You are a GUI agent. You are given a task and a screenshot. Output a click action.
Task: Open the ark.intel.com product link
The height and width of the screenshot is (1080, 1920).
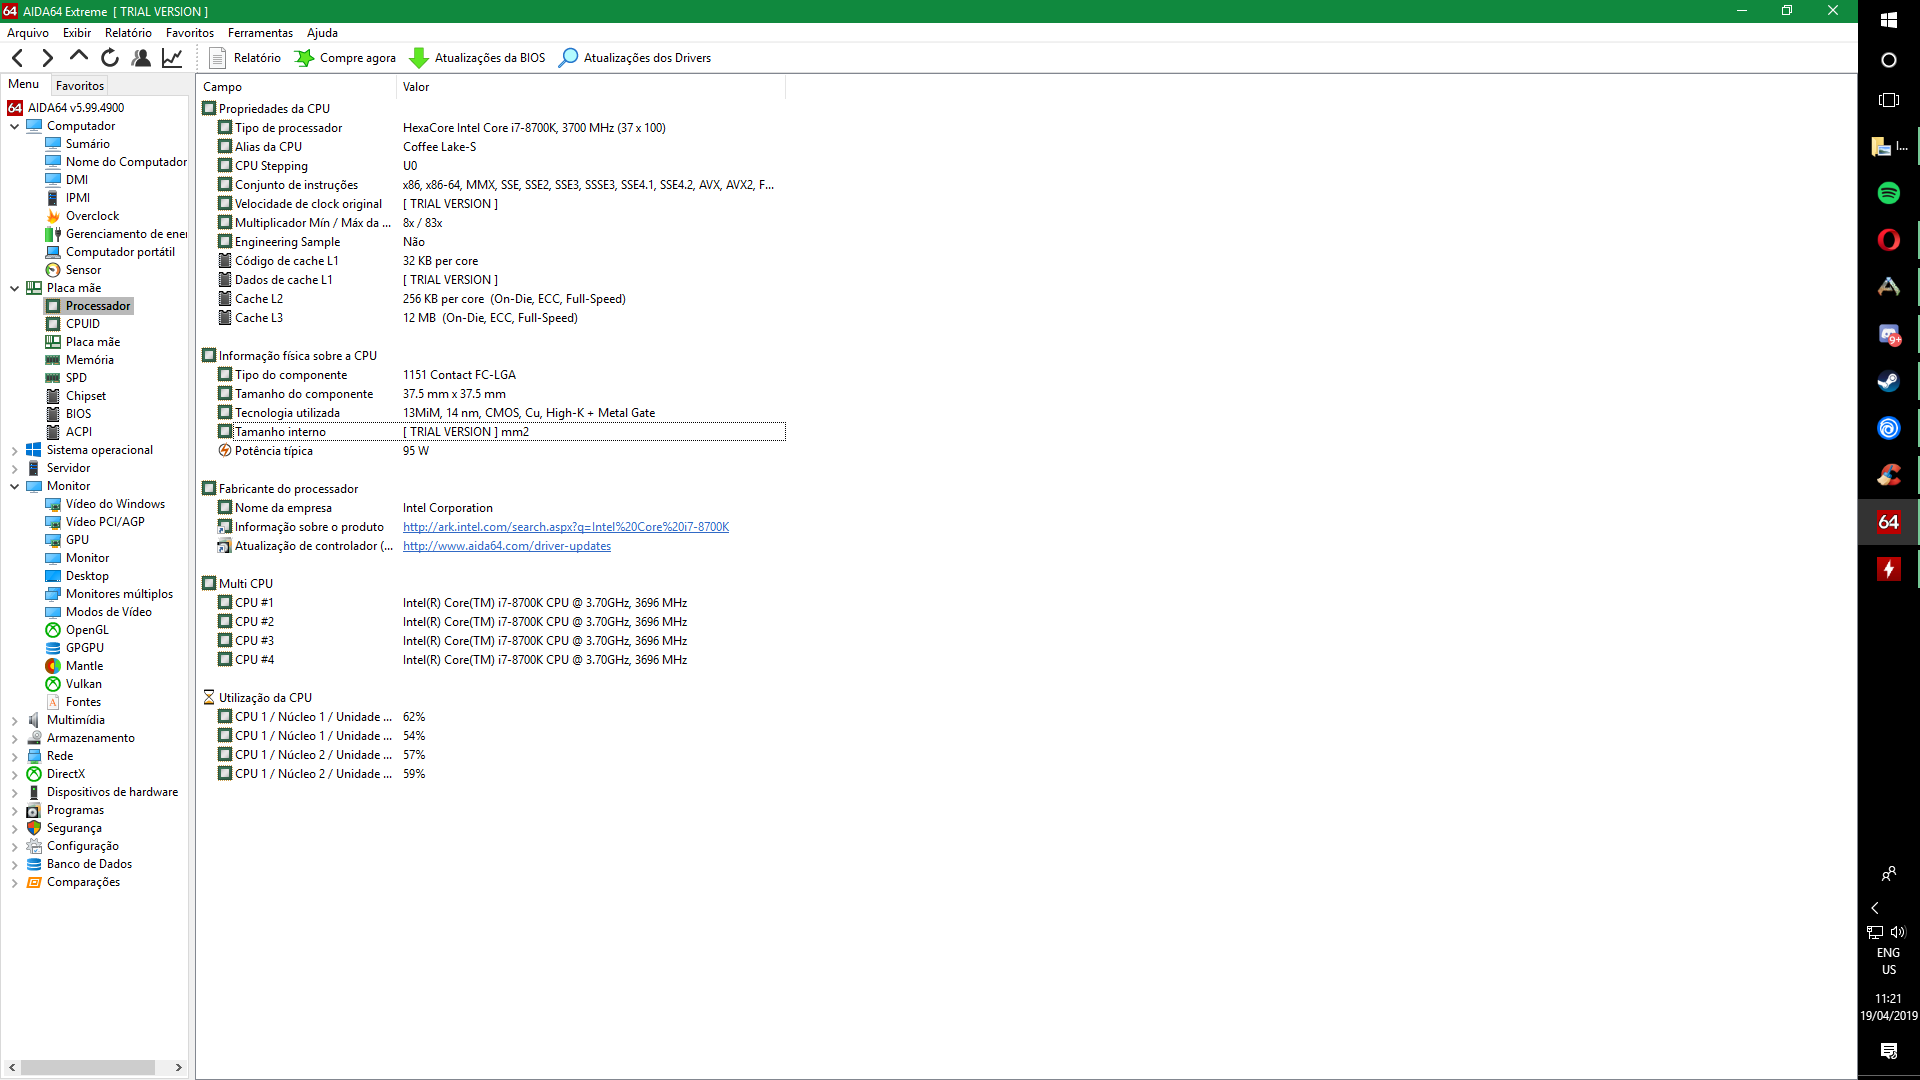tap(566, 527)
